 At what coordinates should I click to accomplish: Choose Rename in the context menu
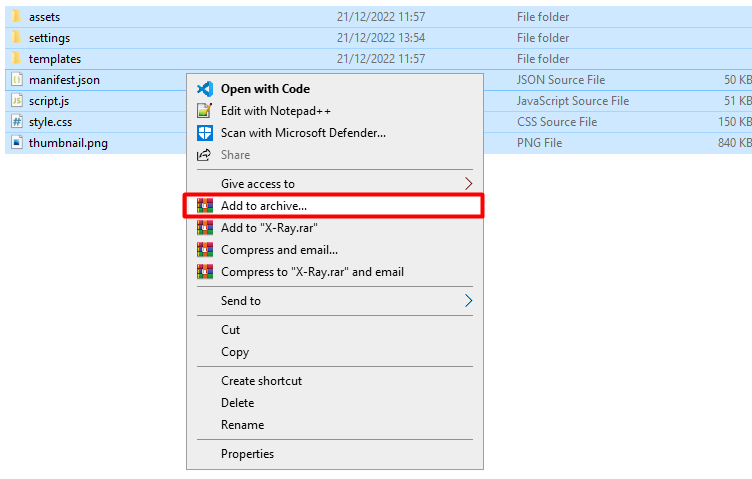pos(243,425)
